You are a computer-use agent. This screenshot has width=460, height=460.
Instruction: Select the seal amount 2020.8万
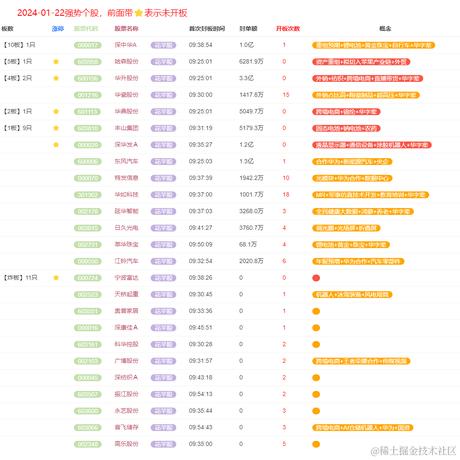pos(251,261)
